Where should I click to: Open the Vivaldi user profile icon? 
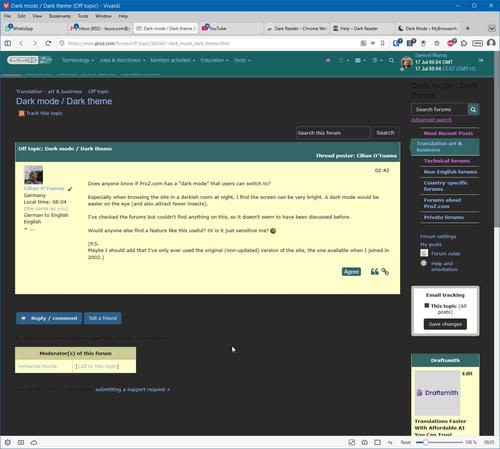pos(491,43)
